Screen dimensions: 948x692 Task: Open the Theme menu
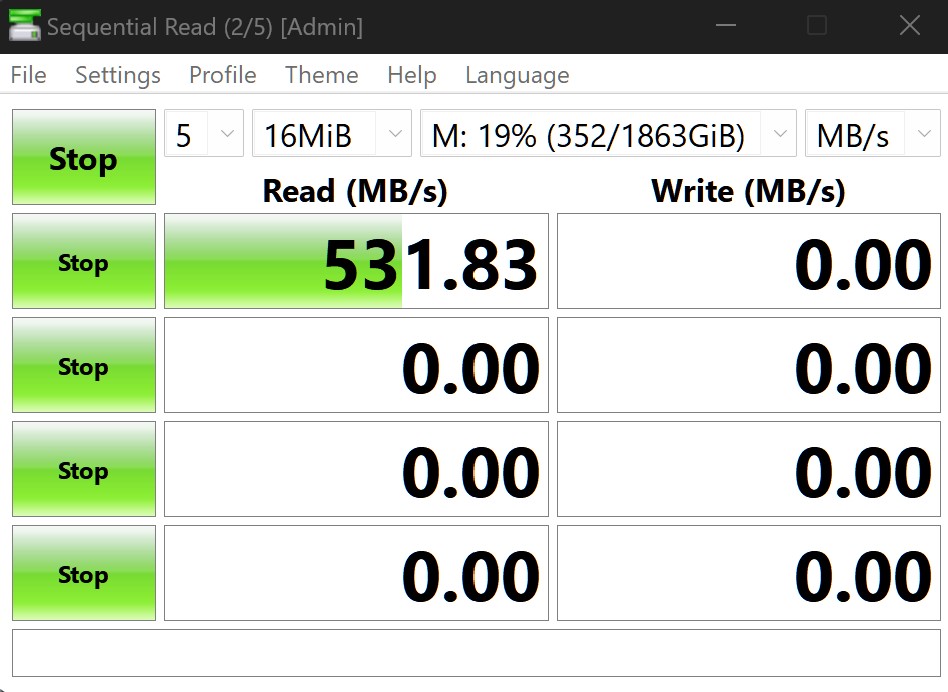click(322, 75)
